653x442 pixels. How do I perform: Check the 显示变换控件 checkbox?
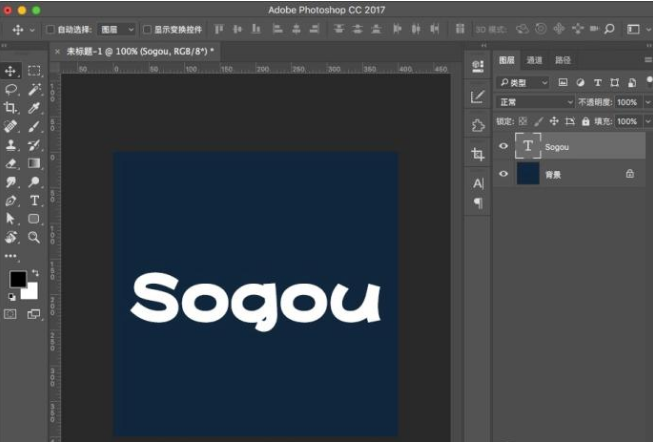coord(147,30)
